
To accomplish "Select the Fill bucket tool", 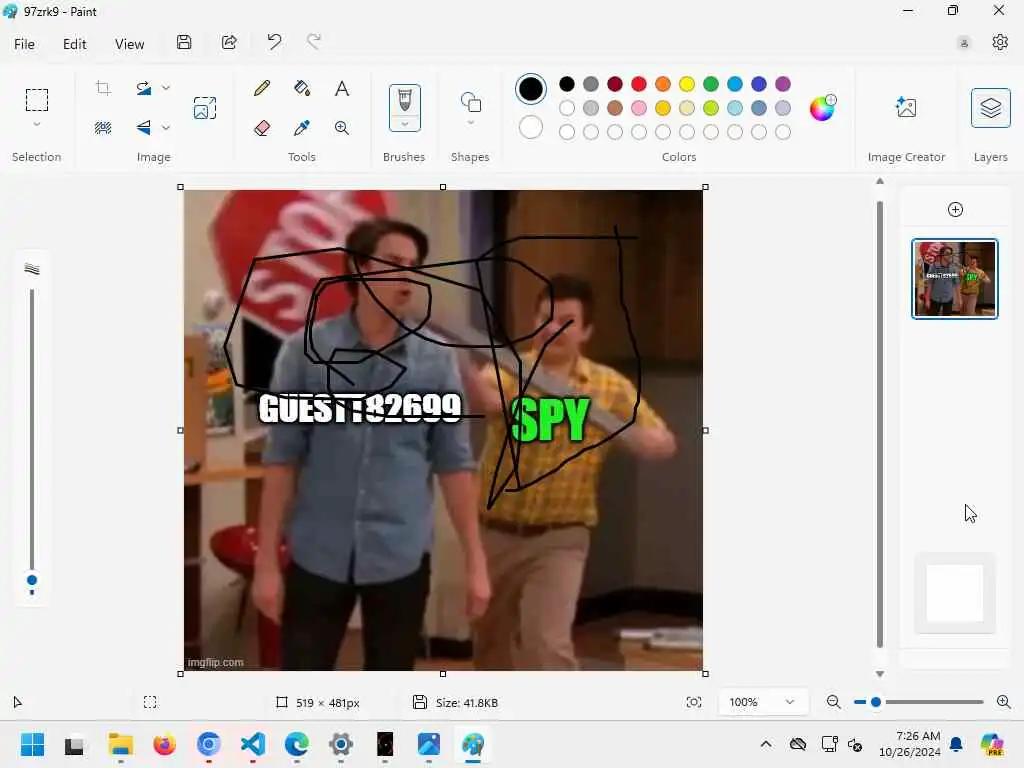I will (x=302, y=88).
